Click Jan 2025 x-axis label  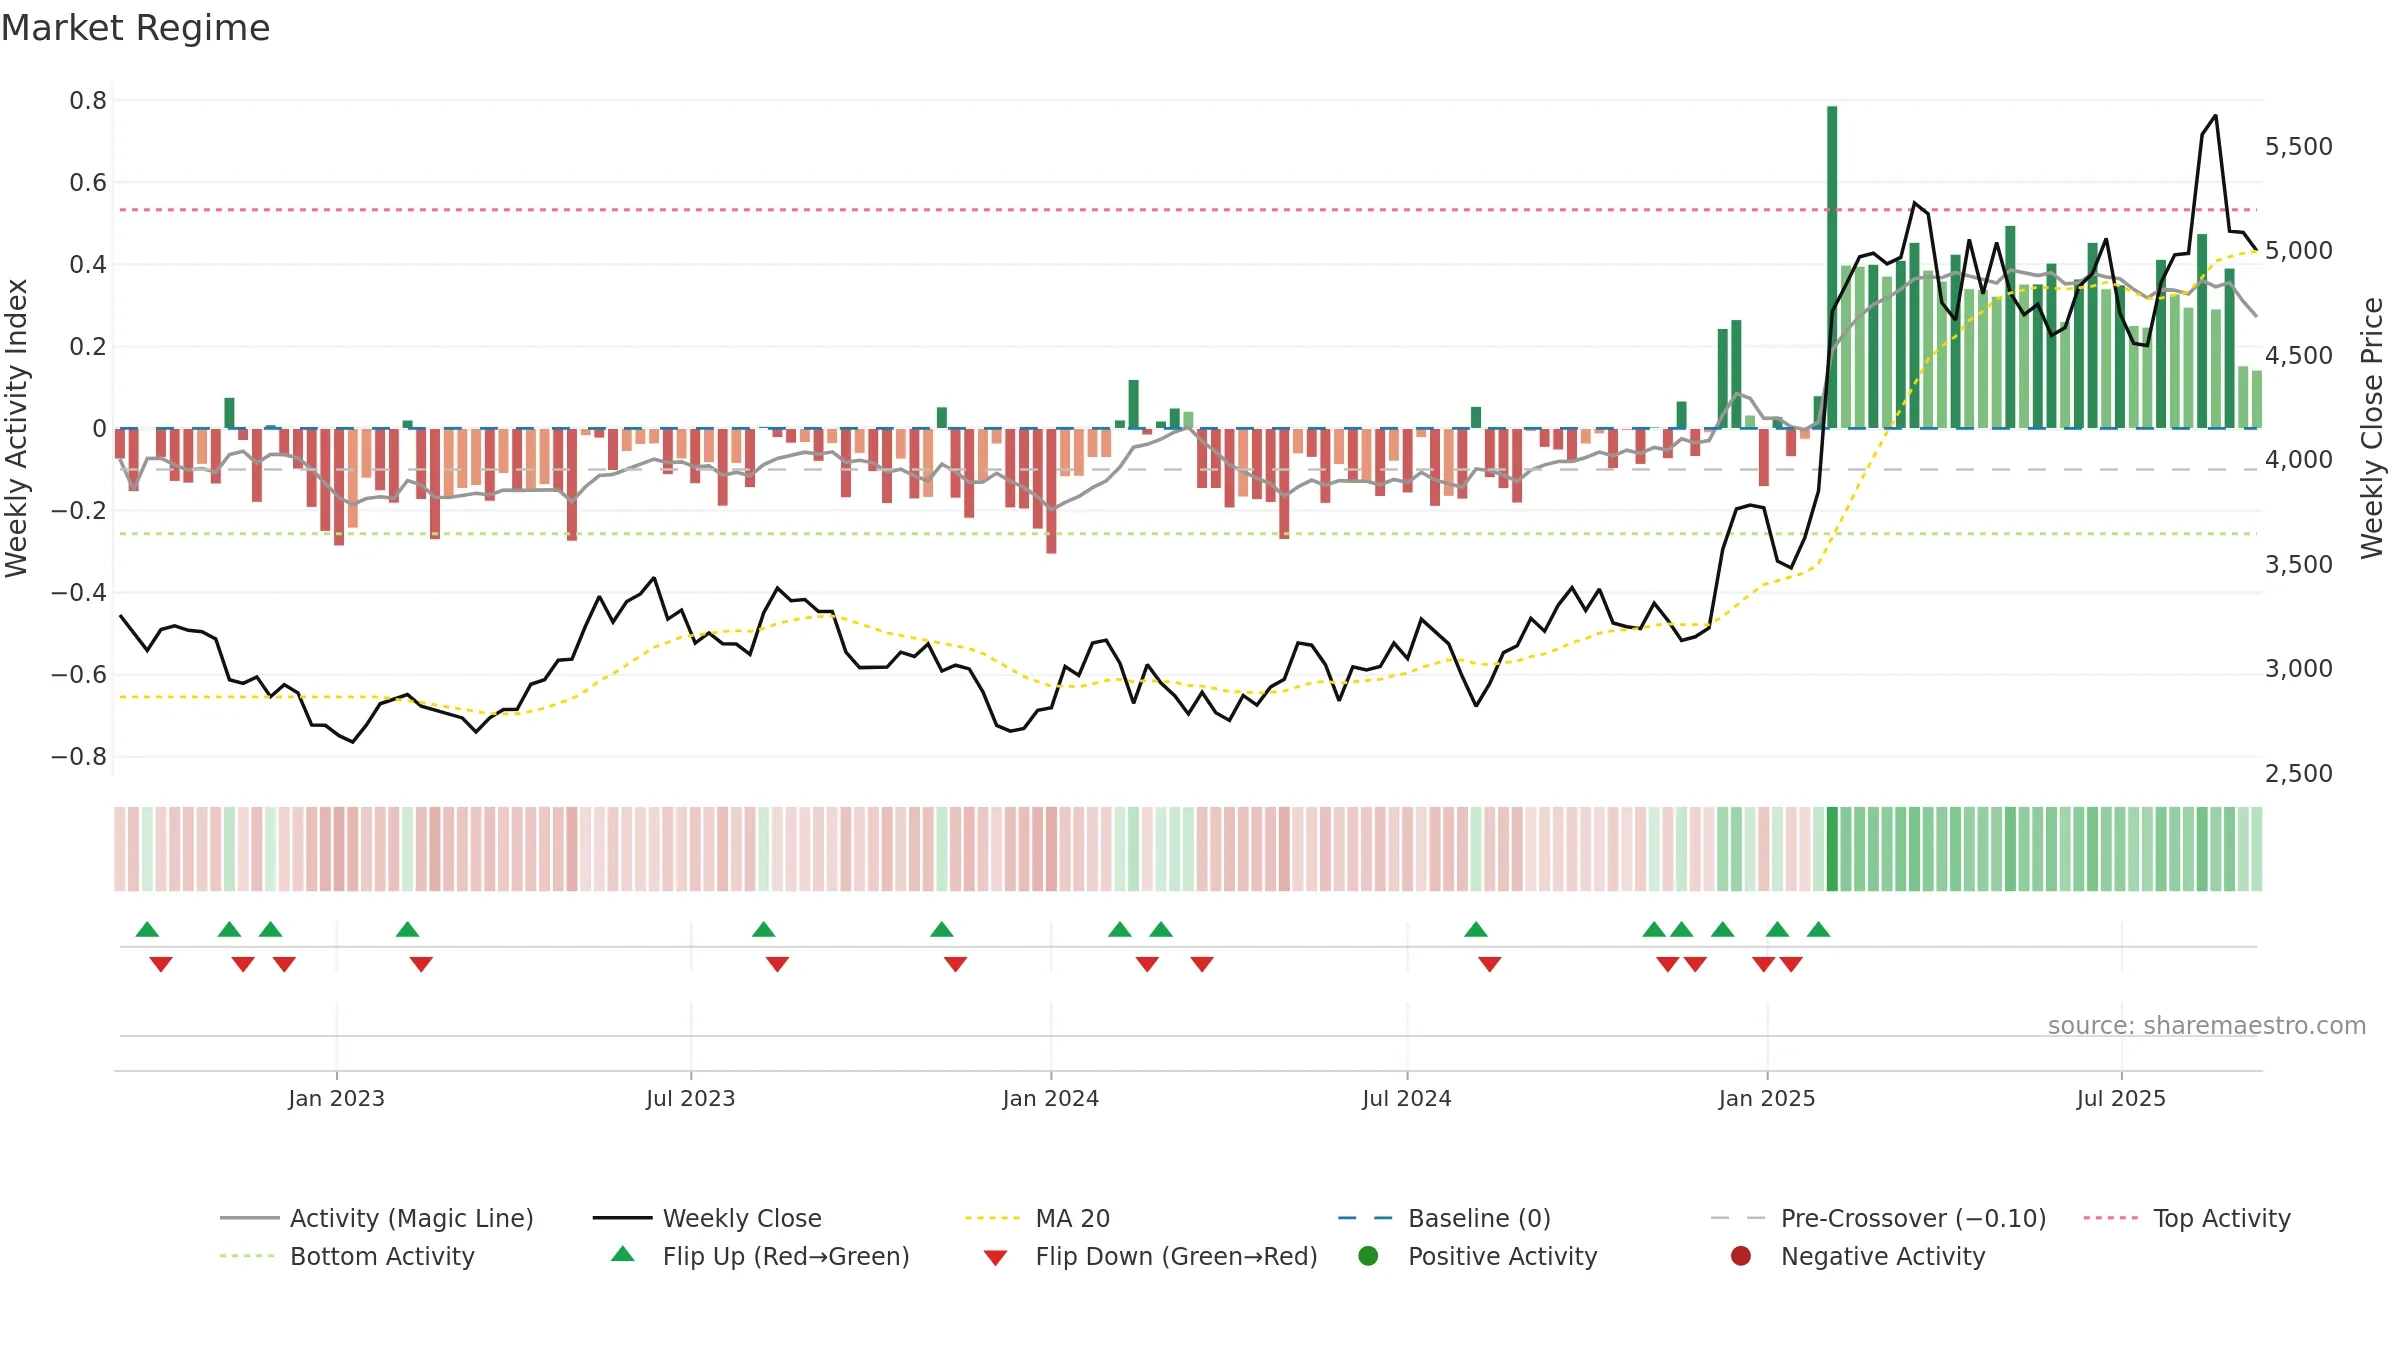point(1767,1098)
